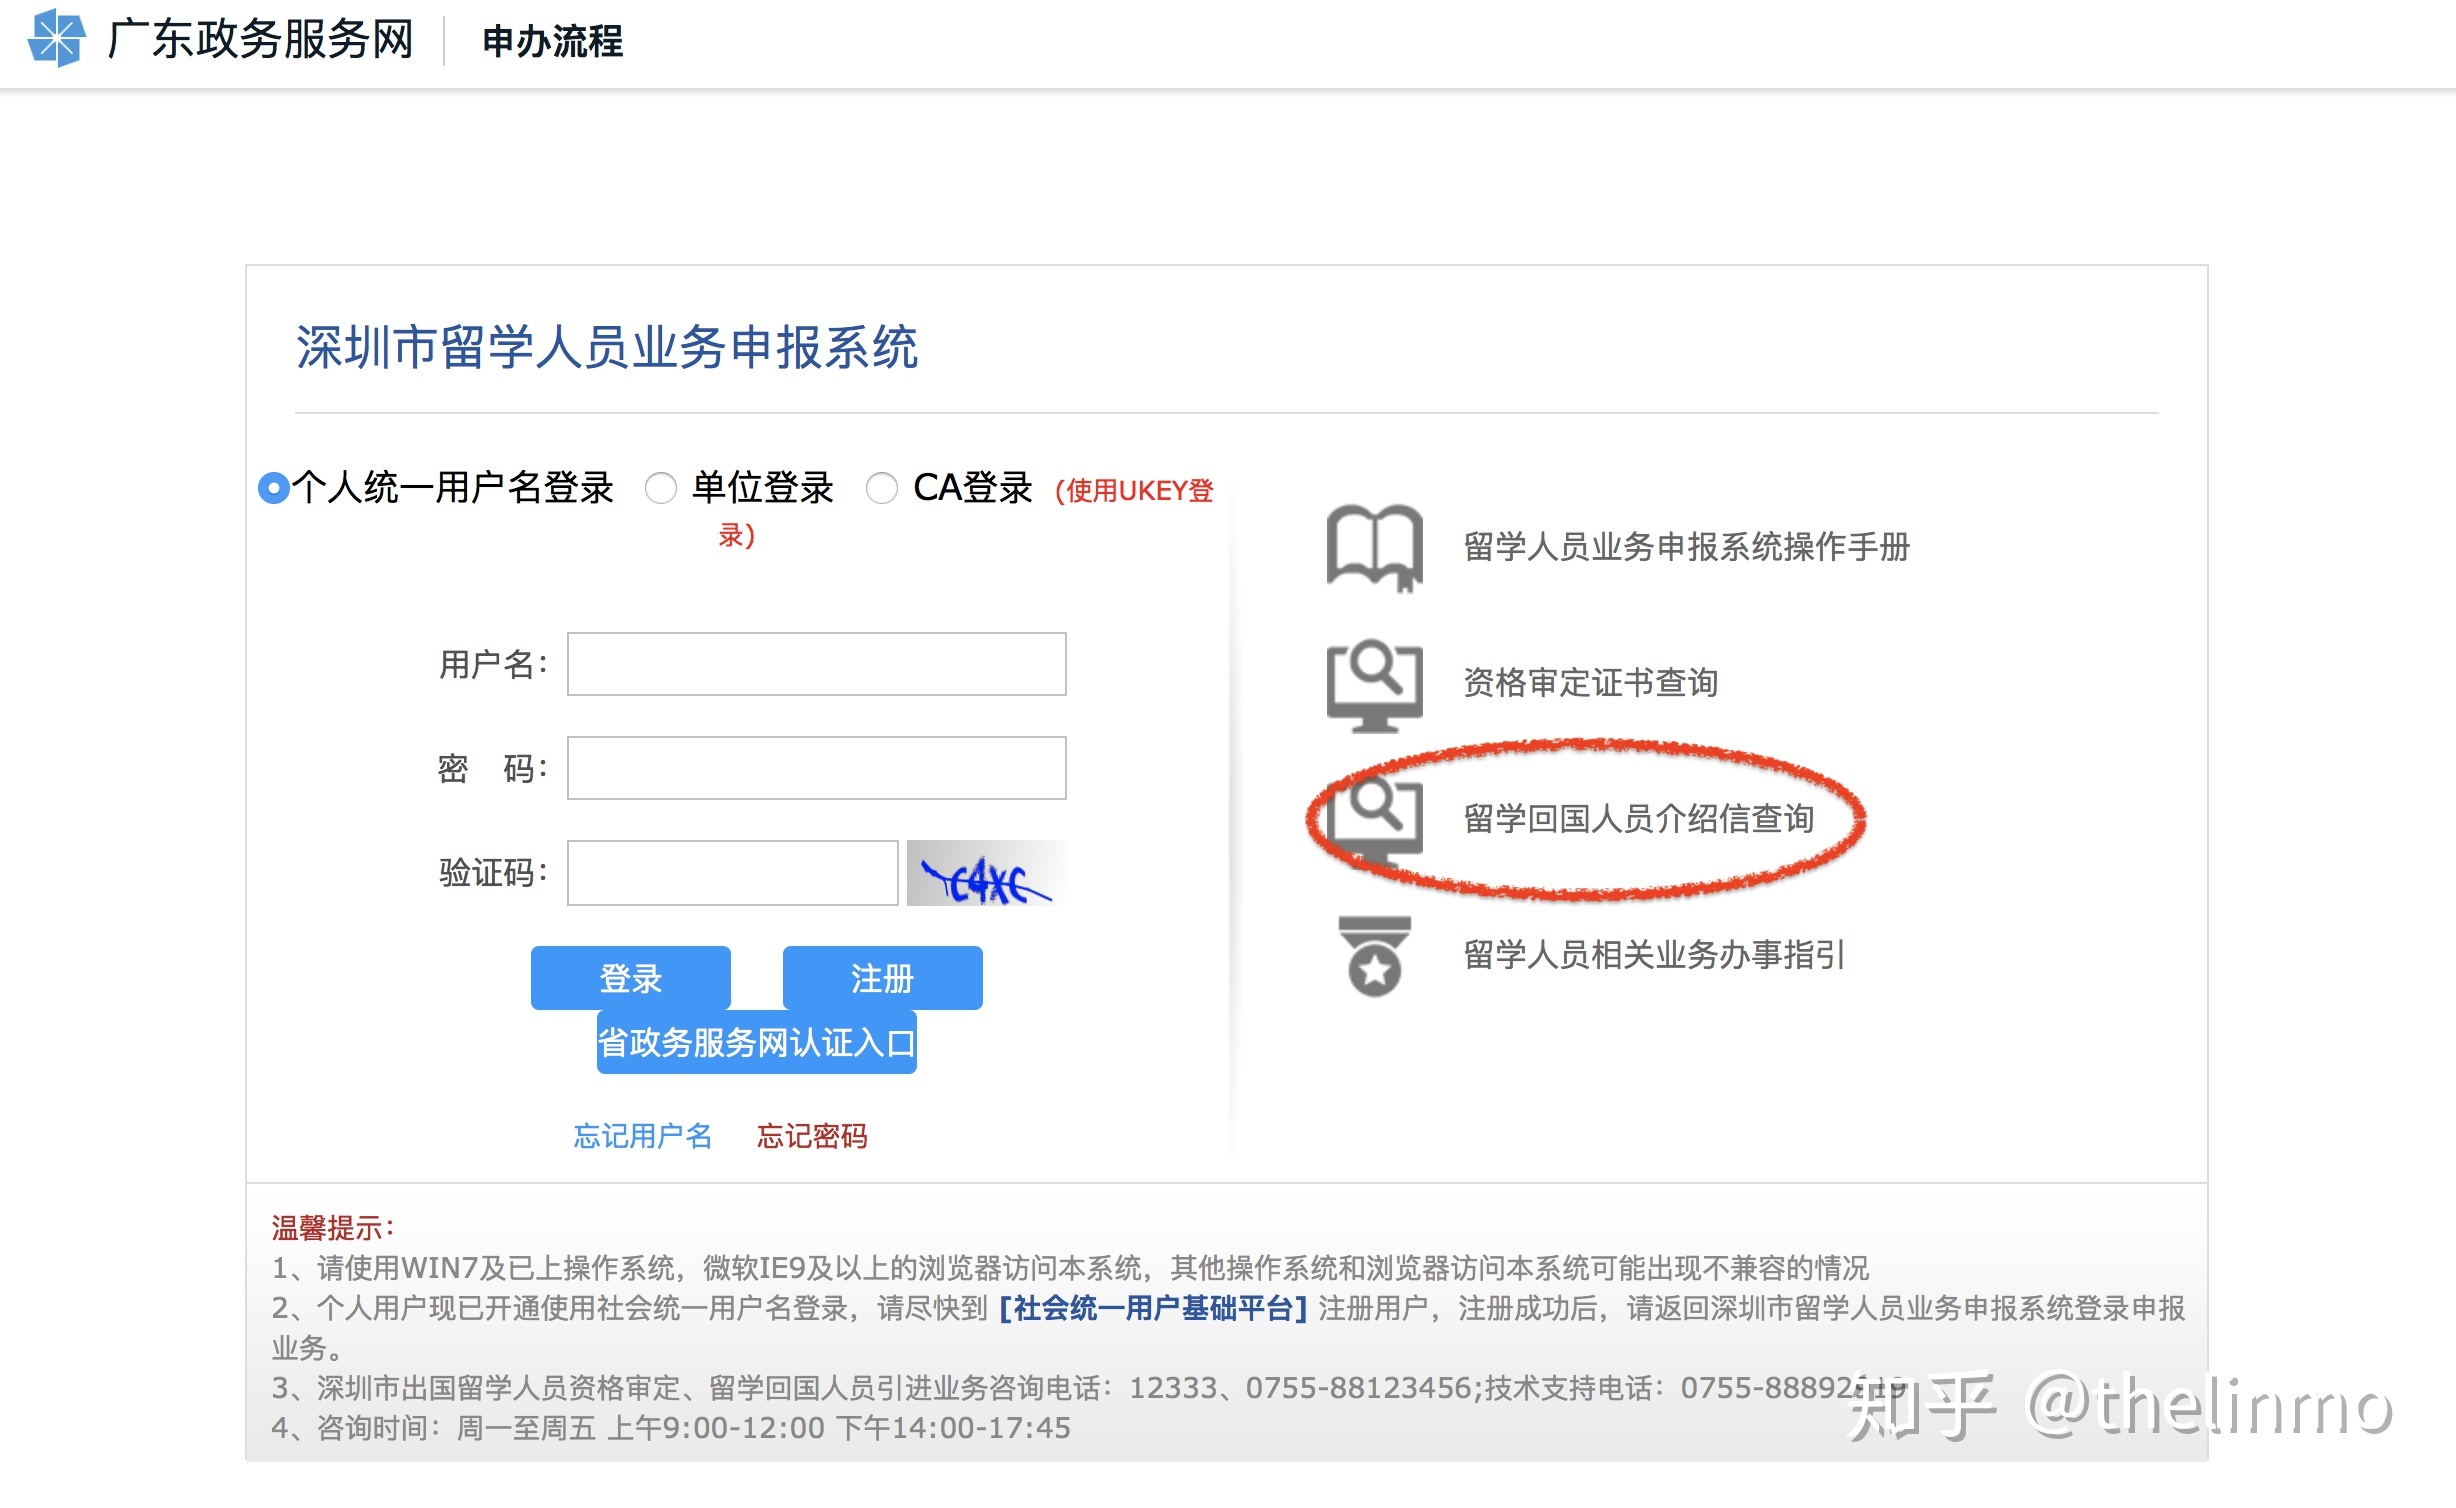Open 留学人员相关业务办事指引 text link
The height and width of the screenshot is (1508, 2456).
pos(1655,955)
